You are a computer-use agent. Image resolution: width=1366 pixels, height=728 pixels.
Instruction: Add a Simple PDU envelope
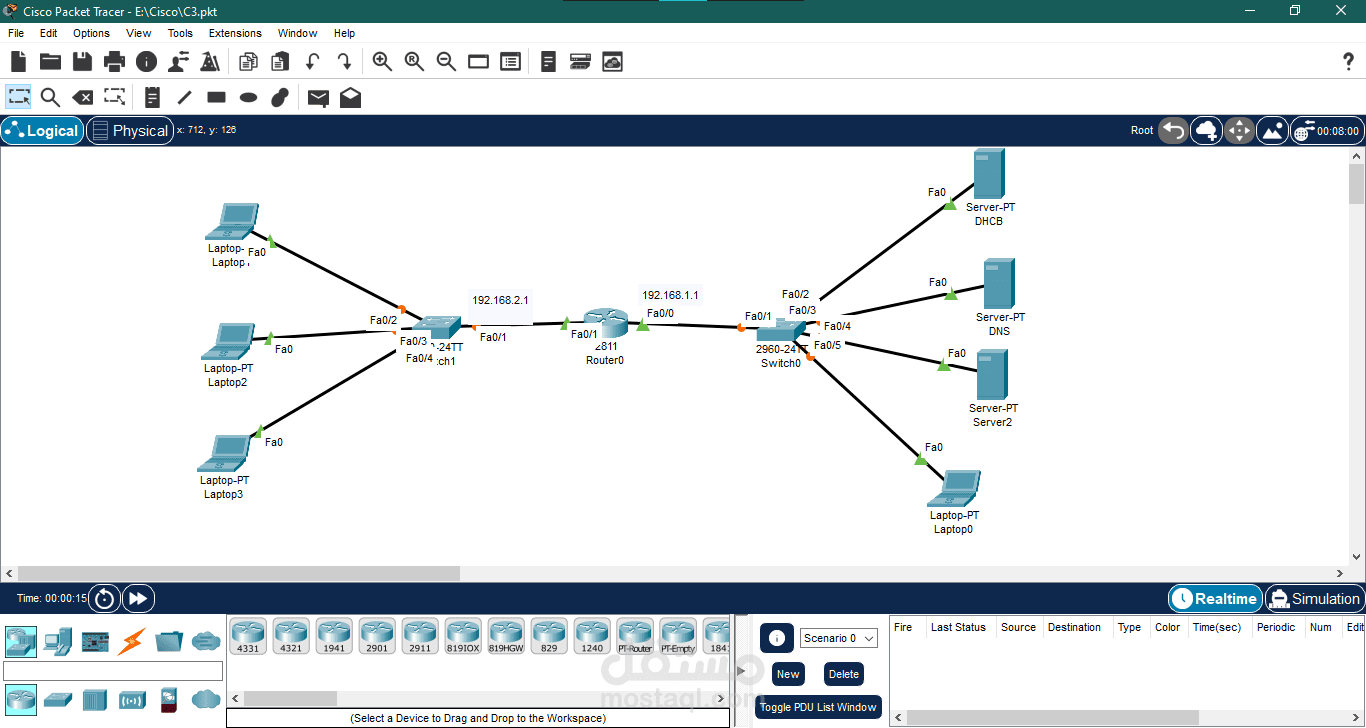318,97
